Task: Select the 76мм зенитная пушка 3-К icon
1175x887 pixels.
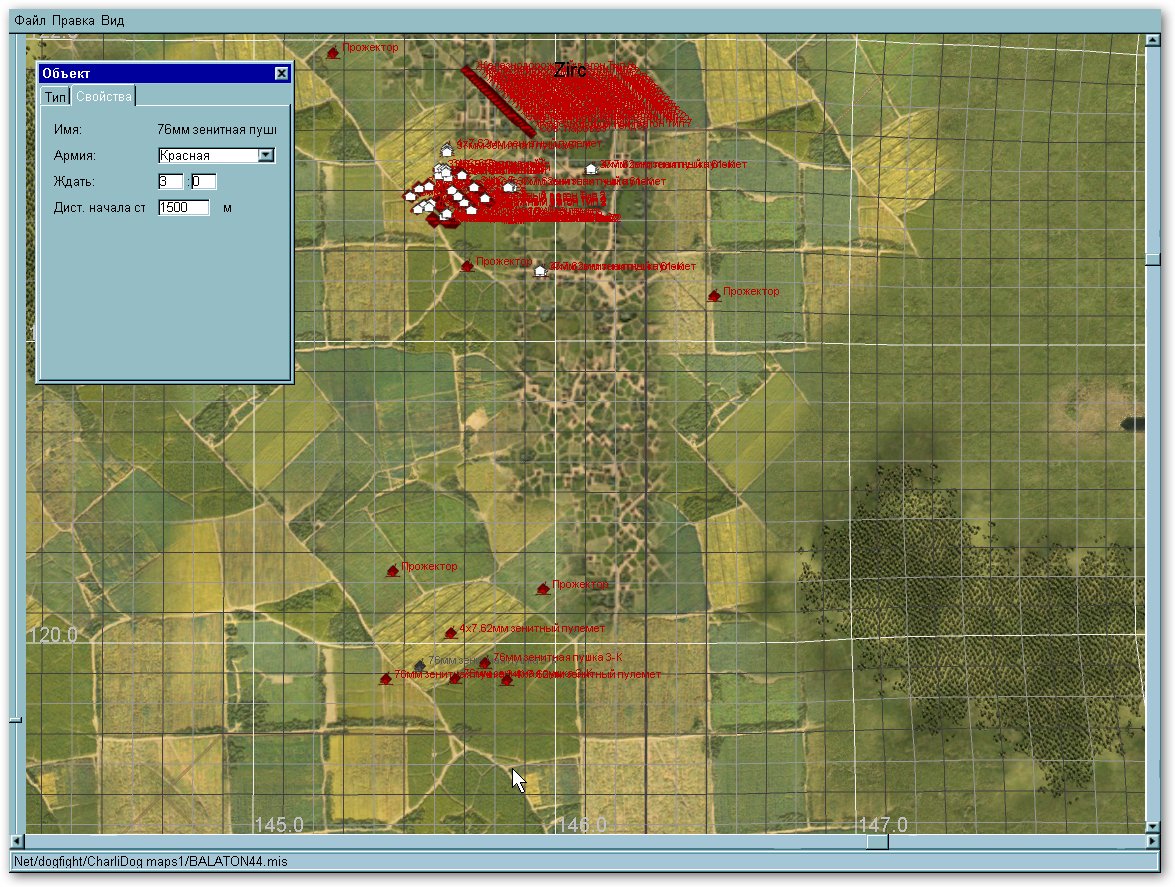Action: [484, 662]
